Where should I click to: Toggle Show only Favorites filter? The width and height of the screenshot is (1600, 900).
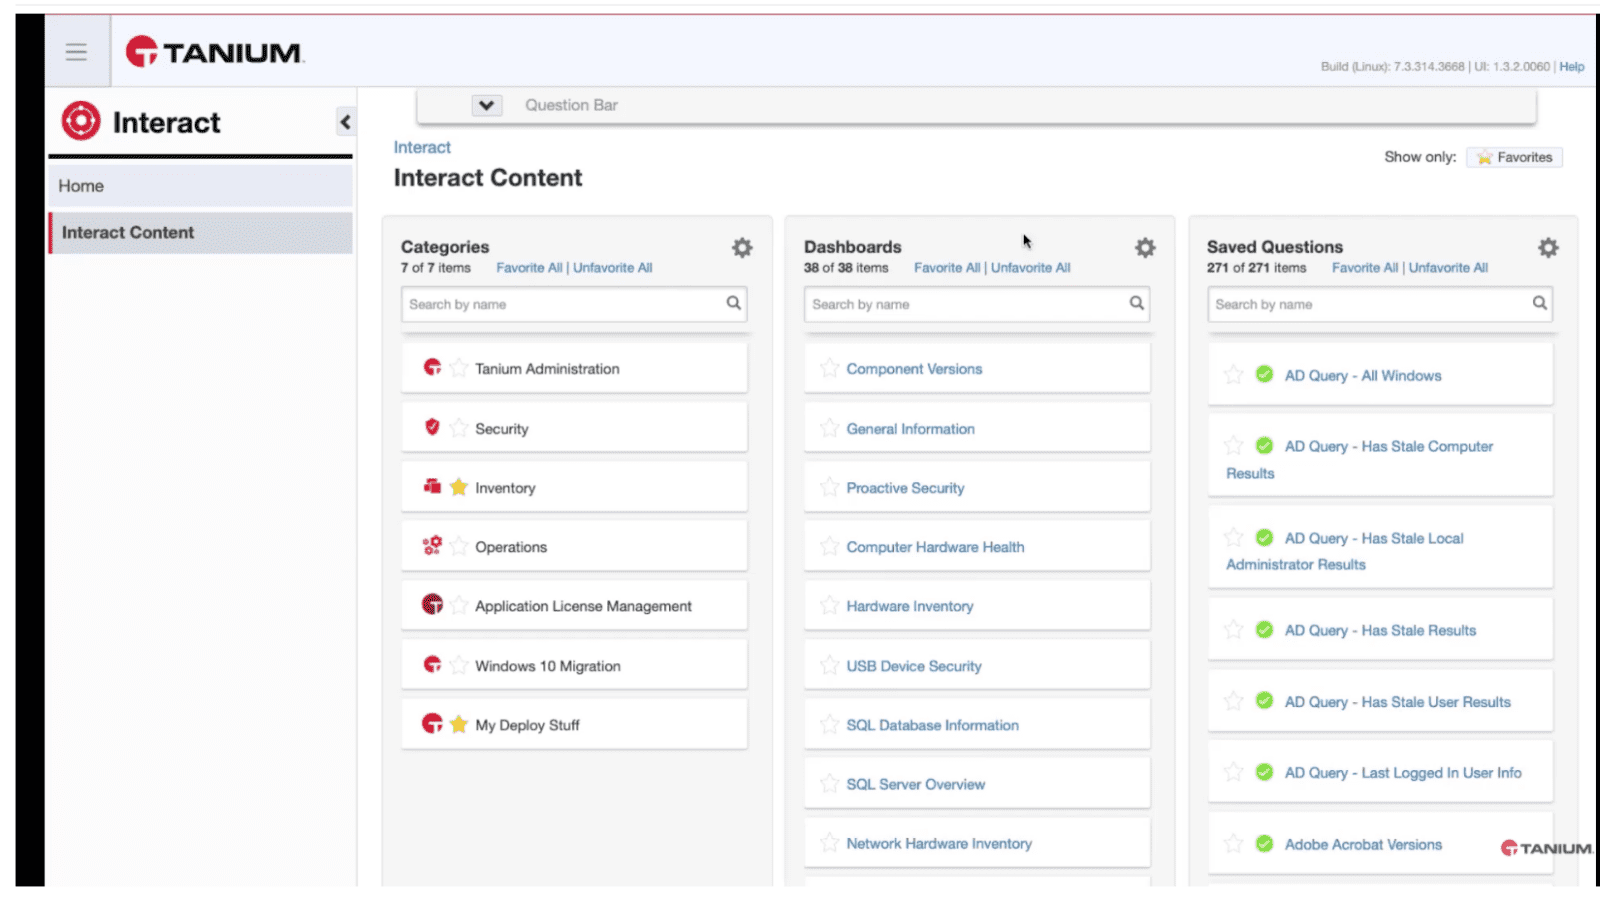[1514, 157]
